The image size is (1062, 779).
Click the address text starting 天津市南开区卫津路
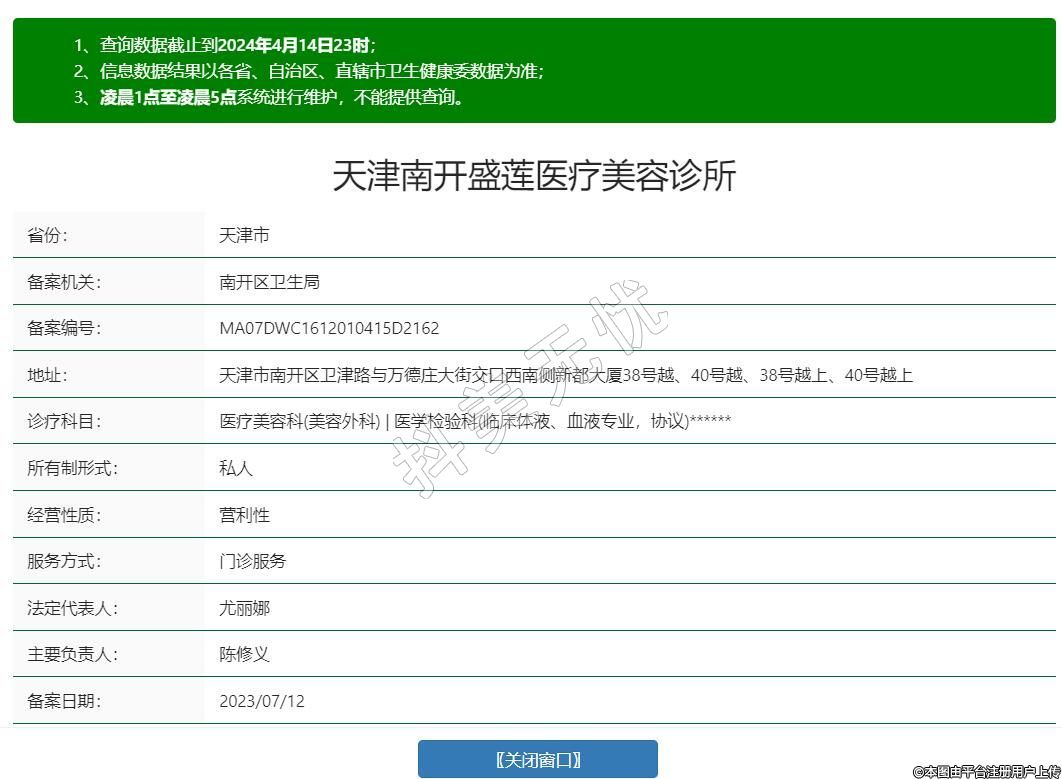tap(565, 375)
